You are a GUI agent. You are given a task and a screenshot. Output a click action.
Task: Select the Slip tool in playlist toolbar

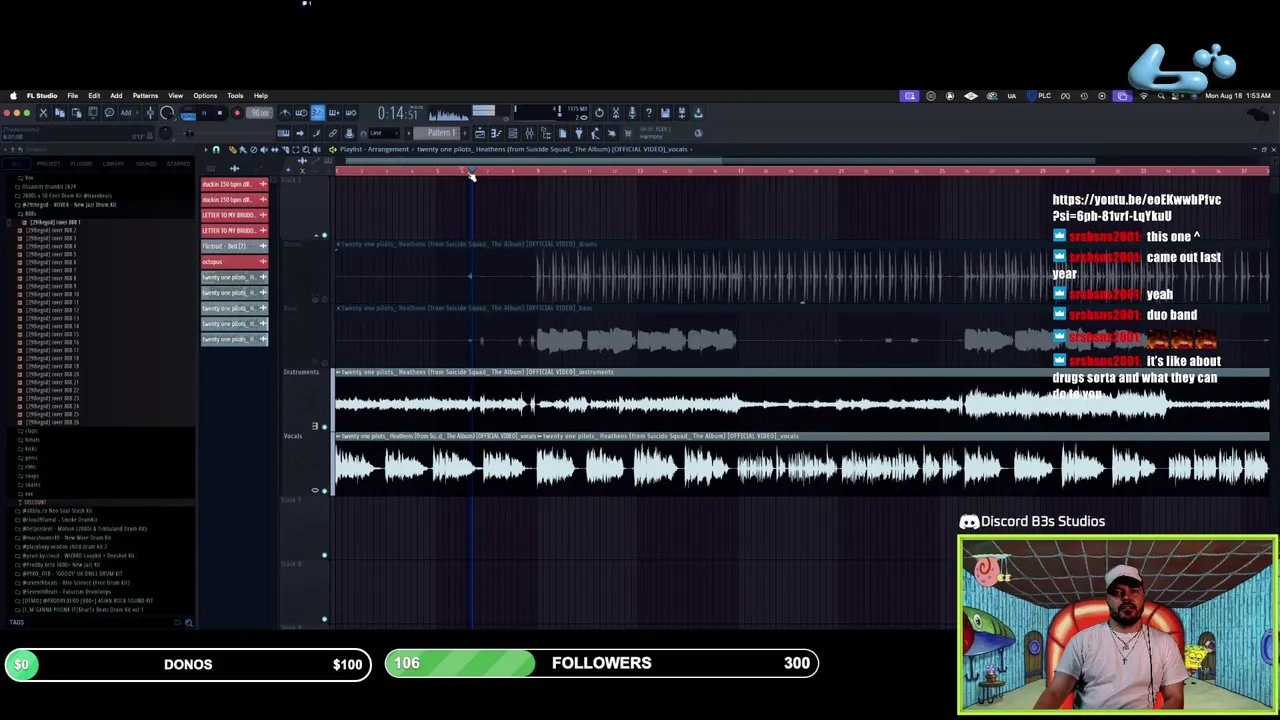(274, 149)
